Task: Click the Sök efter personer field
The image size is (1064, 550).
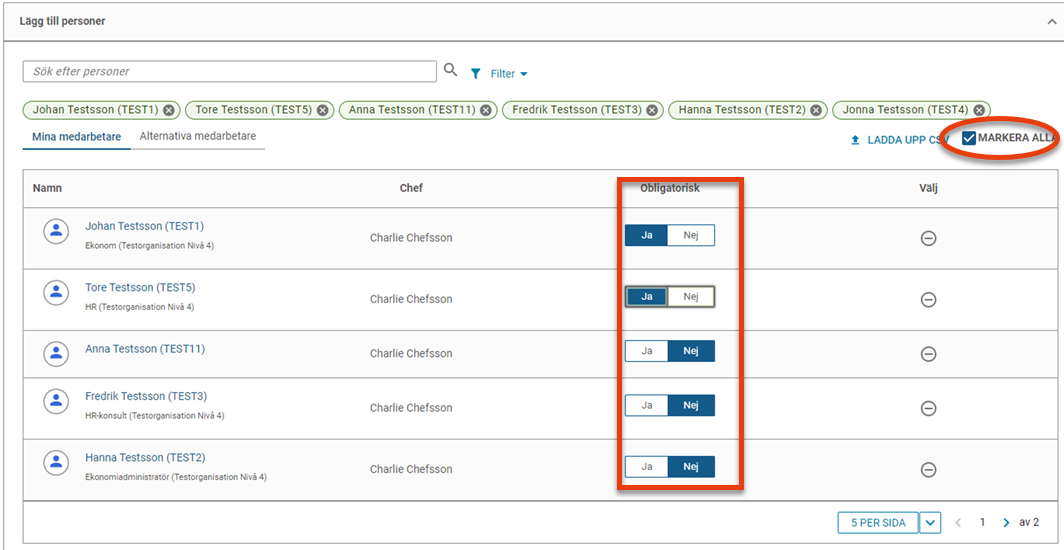Action: pyautogui.click(x=230, y=71)
